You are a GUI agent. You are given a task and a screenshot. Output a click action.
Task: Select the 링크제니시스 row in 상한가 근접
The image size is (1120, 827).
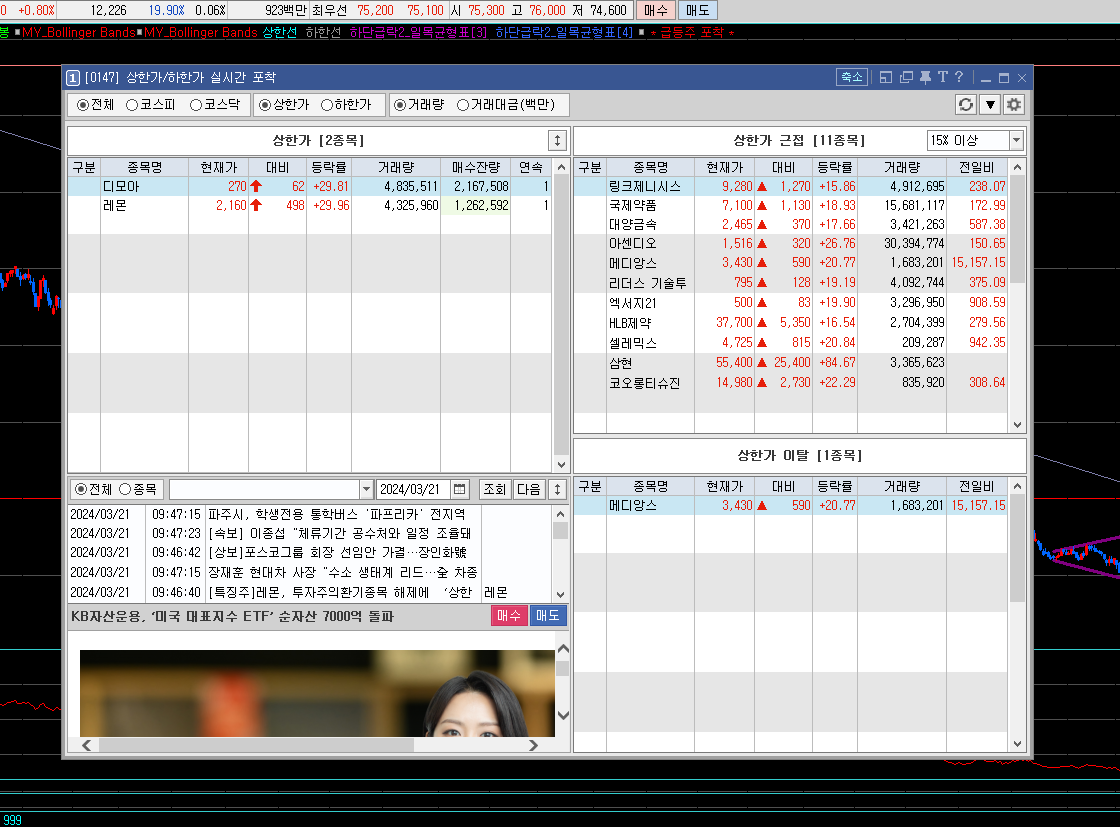click(x=644, y=187)
